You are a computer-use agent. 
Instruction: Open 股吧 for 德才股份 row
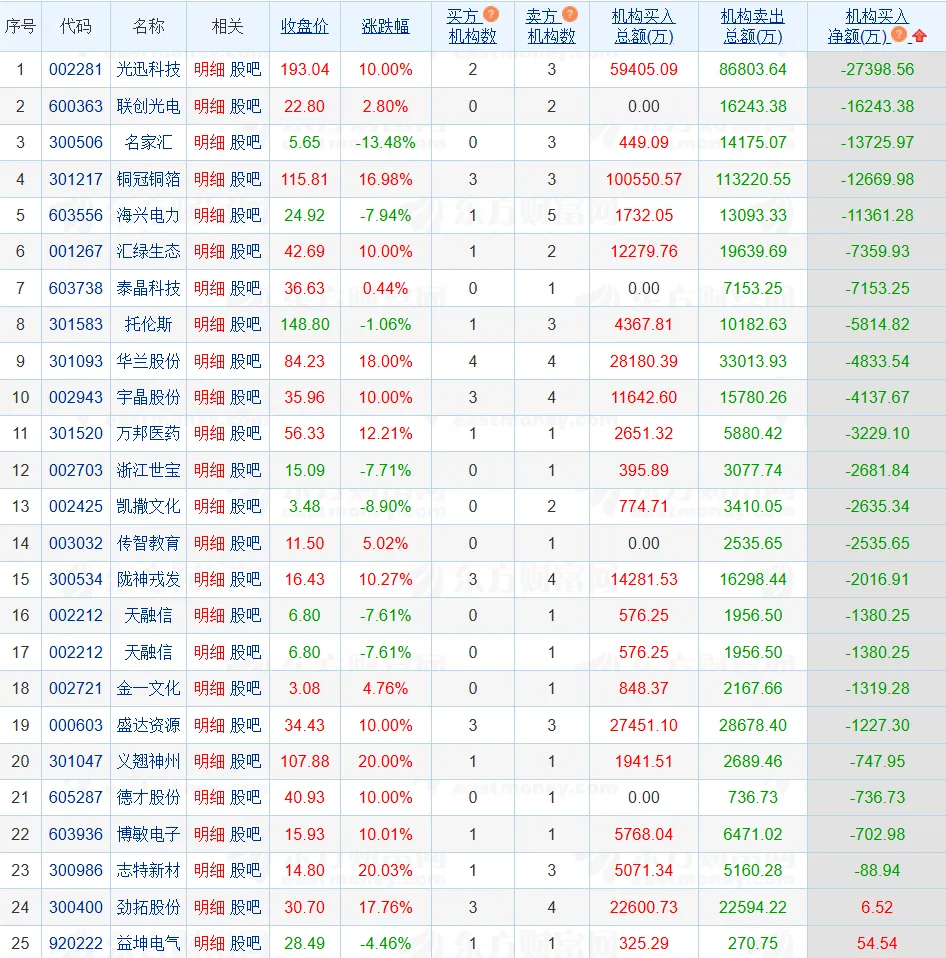[246, 797]
